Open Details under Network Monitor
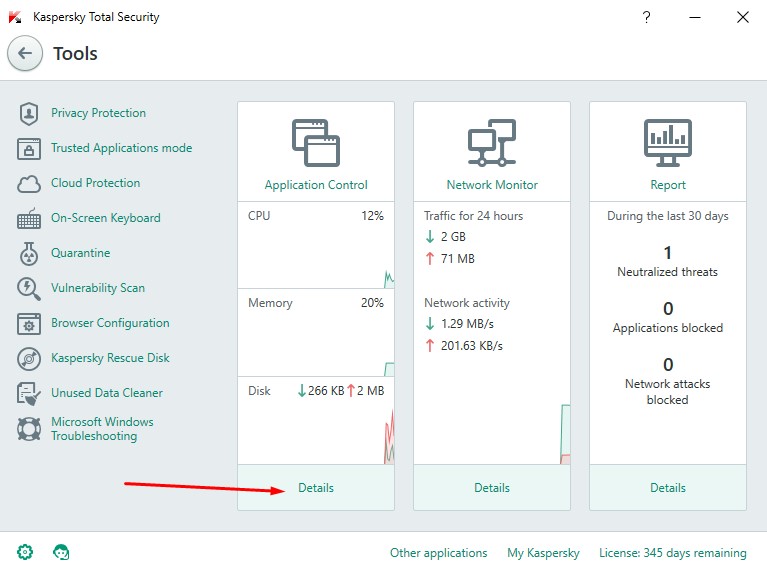The height and width of the screenshot is (570, 767). point(492,488)
